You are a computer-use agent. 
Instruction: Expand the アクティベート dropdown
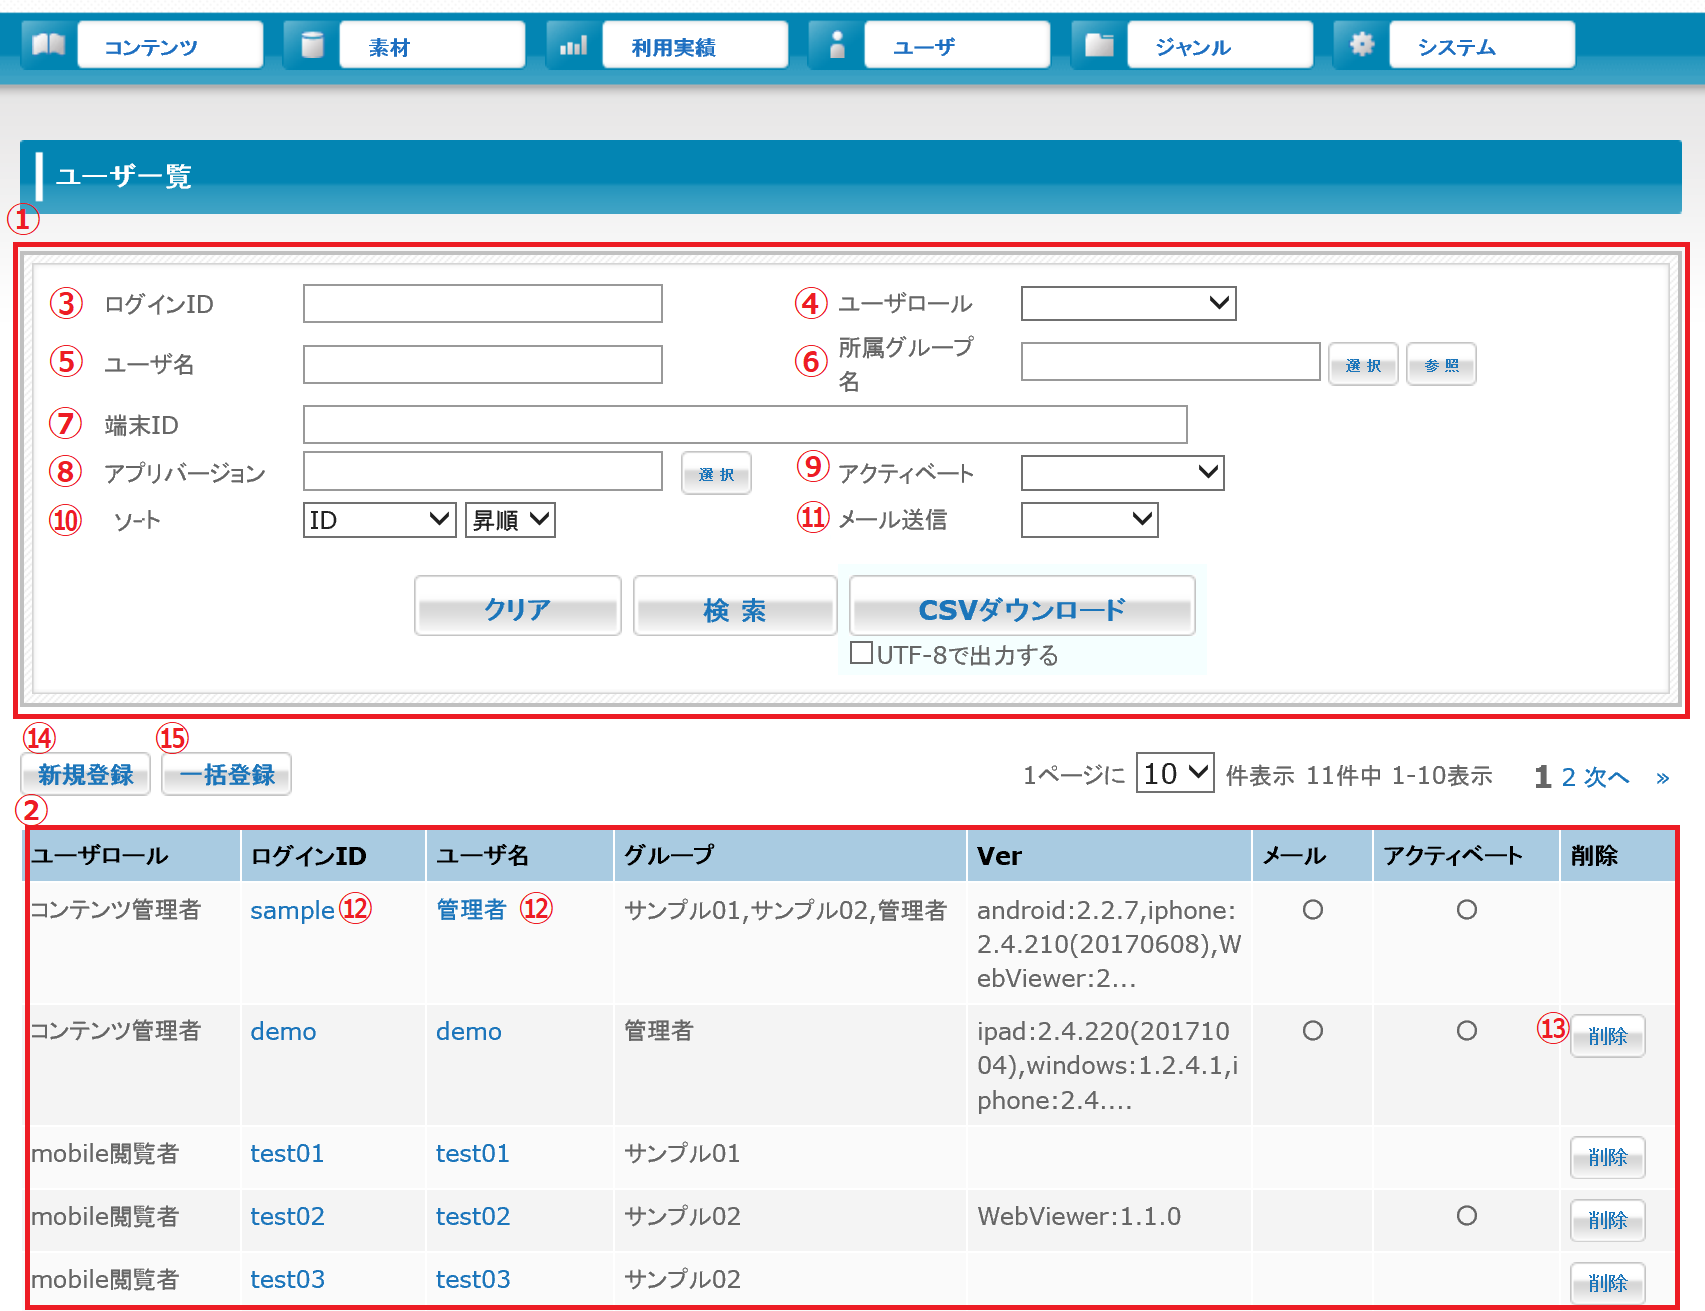1122,472
